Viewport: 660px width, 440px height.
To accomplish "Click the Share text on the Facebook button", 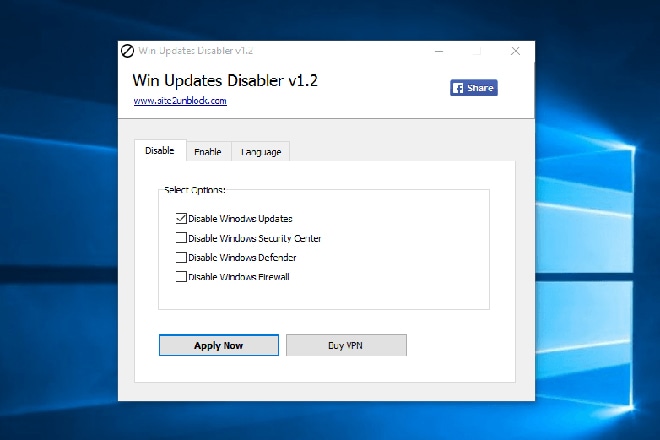I will pos(480,88).
